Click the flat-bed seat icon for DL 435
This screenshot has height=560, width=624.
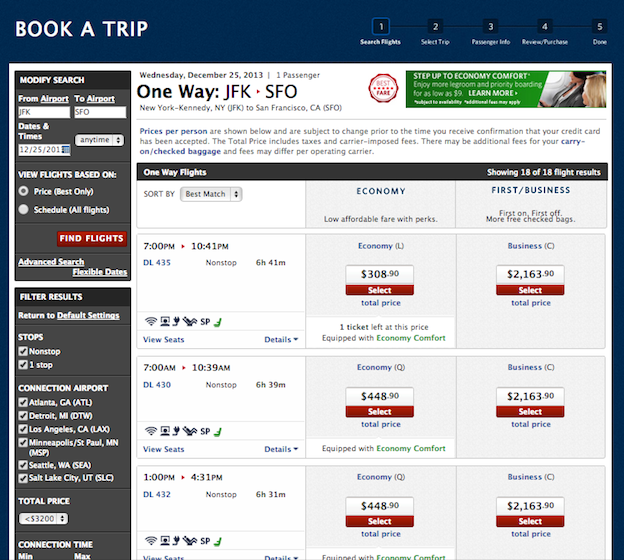tap(189, 321)
